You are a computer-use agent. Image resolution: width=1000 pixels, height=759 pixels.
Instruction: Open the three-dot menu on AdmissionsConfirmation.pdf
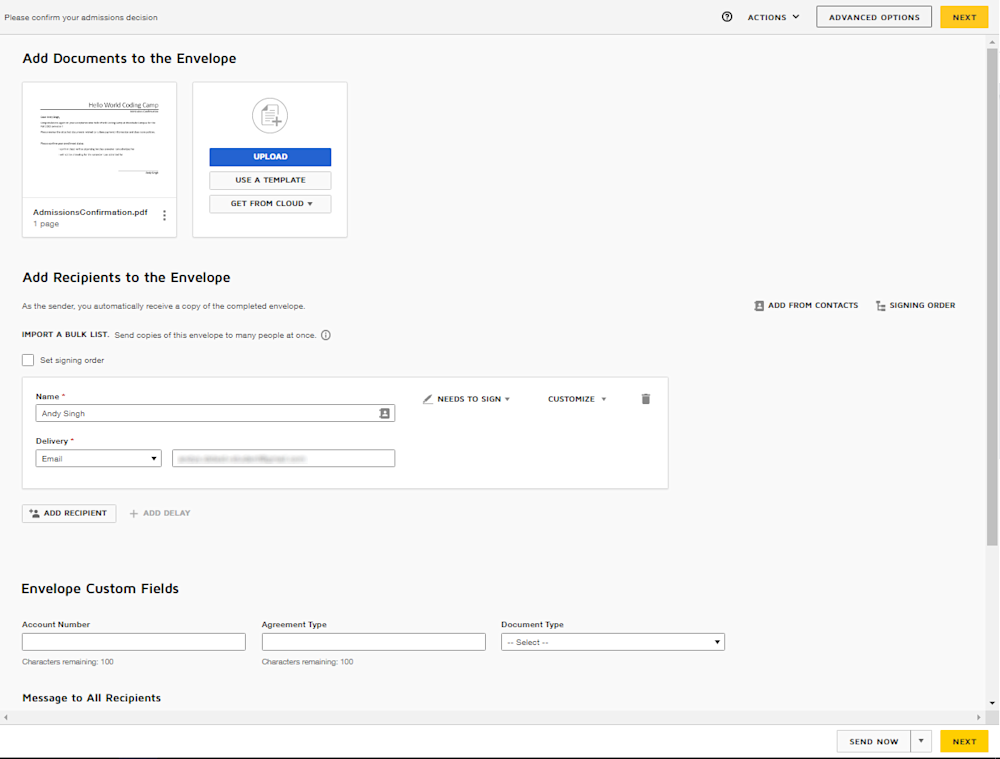click(164, 215)
